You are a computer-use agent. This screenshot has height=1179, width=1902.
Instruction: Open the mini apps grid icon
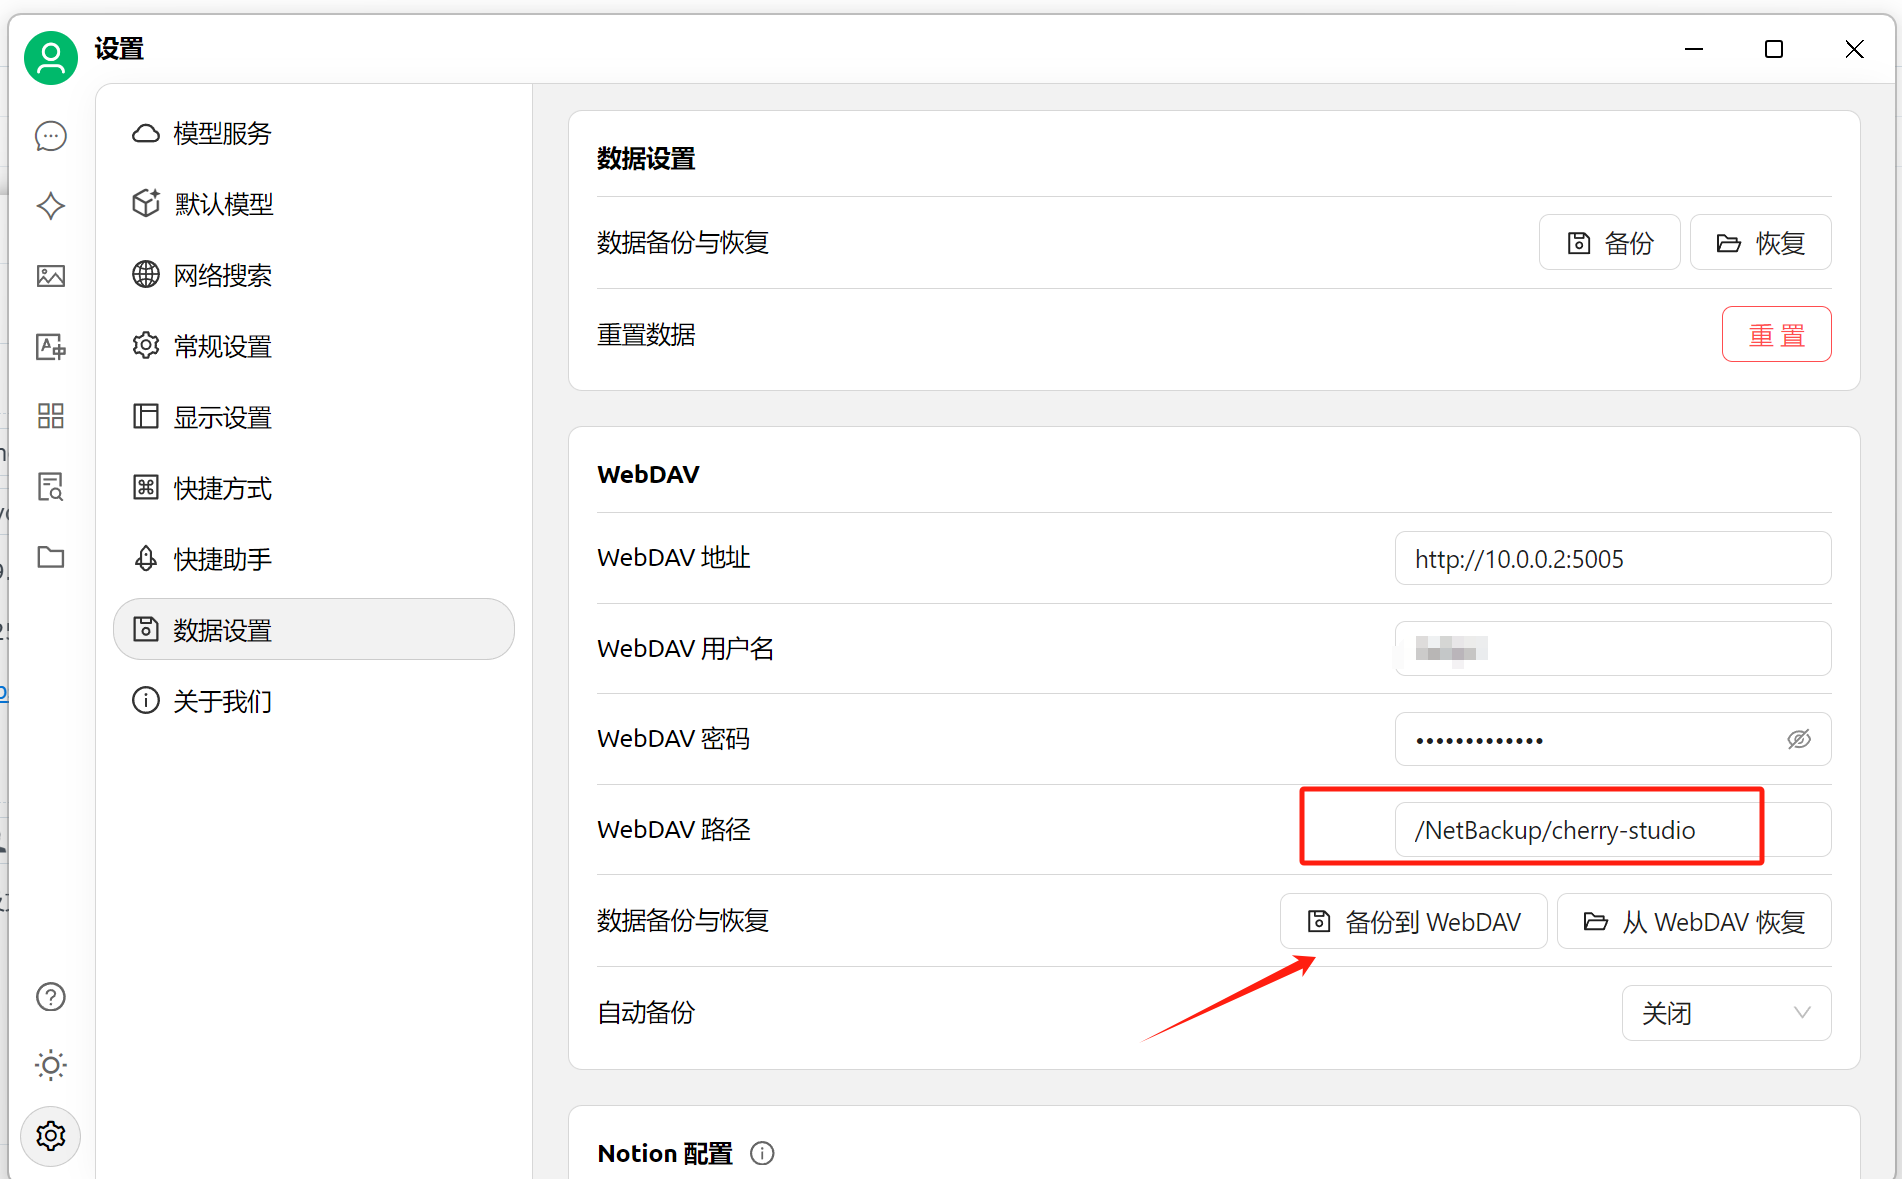51,416
